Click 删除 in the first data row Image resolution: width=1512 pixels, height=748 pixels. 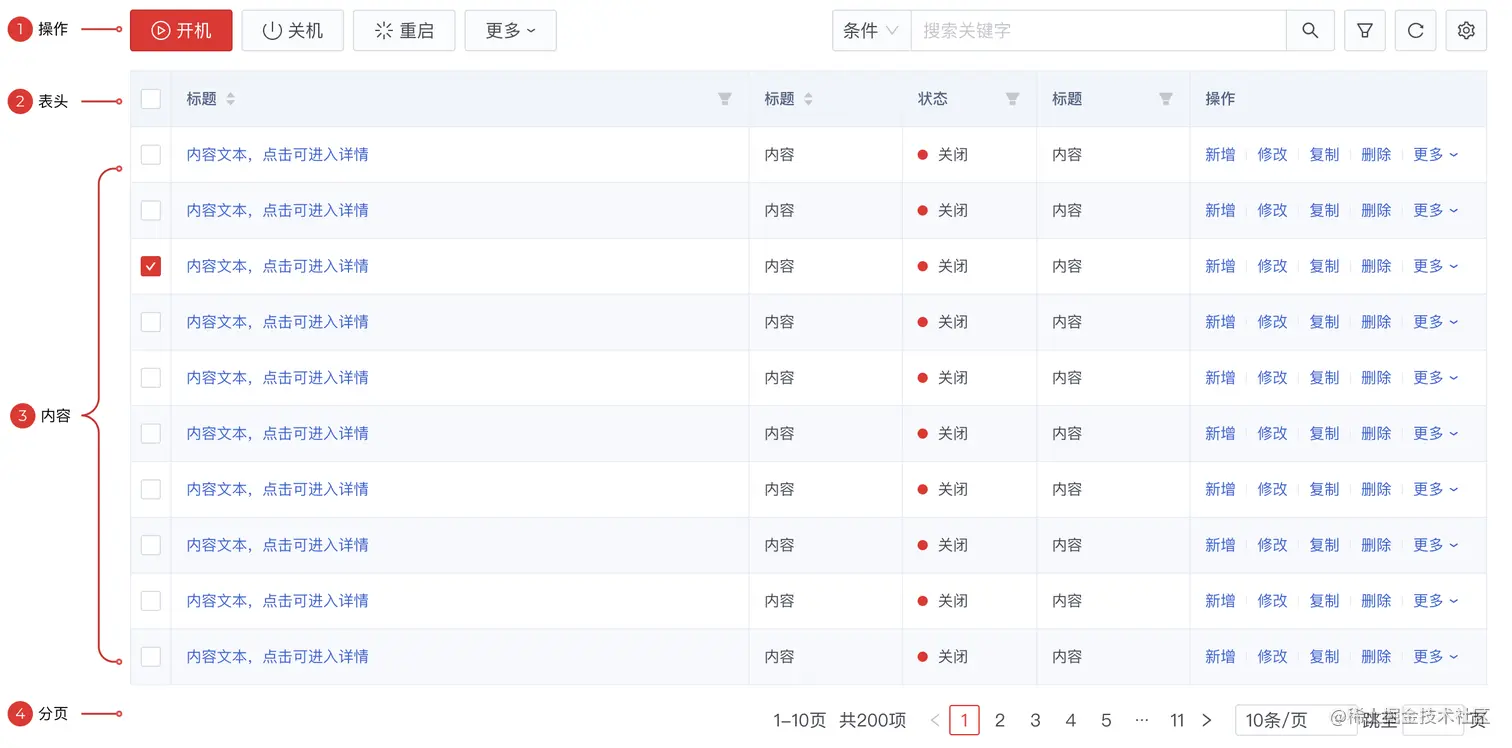(1376, 155)
